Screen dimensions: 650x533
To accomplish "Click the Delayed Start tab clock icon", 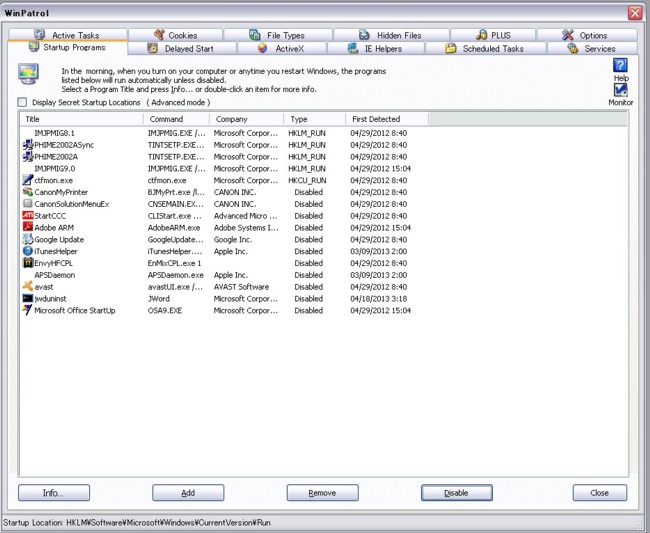I will 153,48.
